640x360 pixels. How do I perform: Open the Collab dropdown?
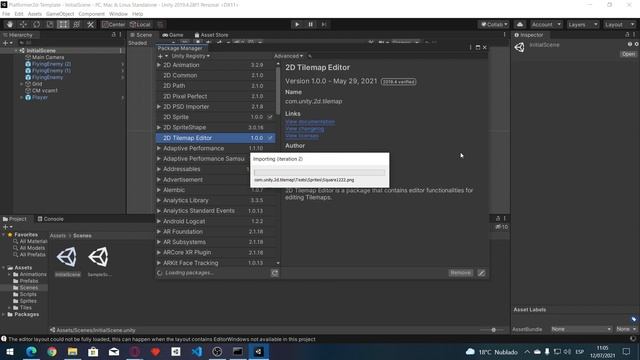click(494, 24)
